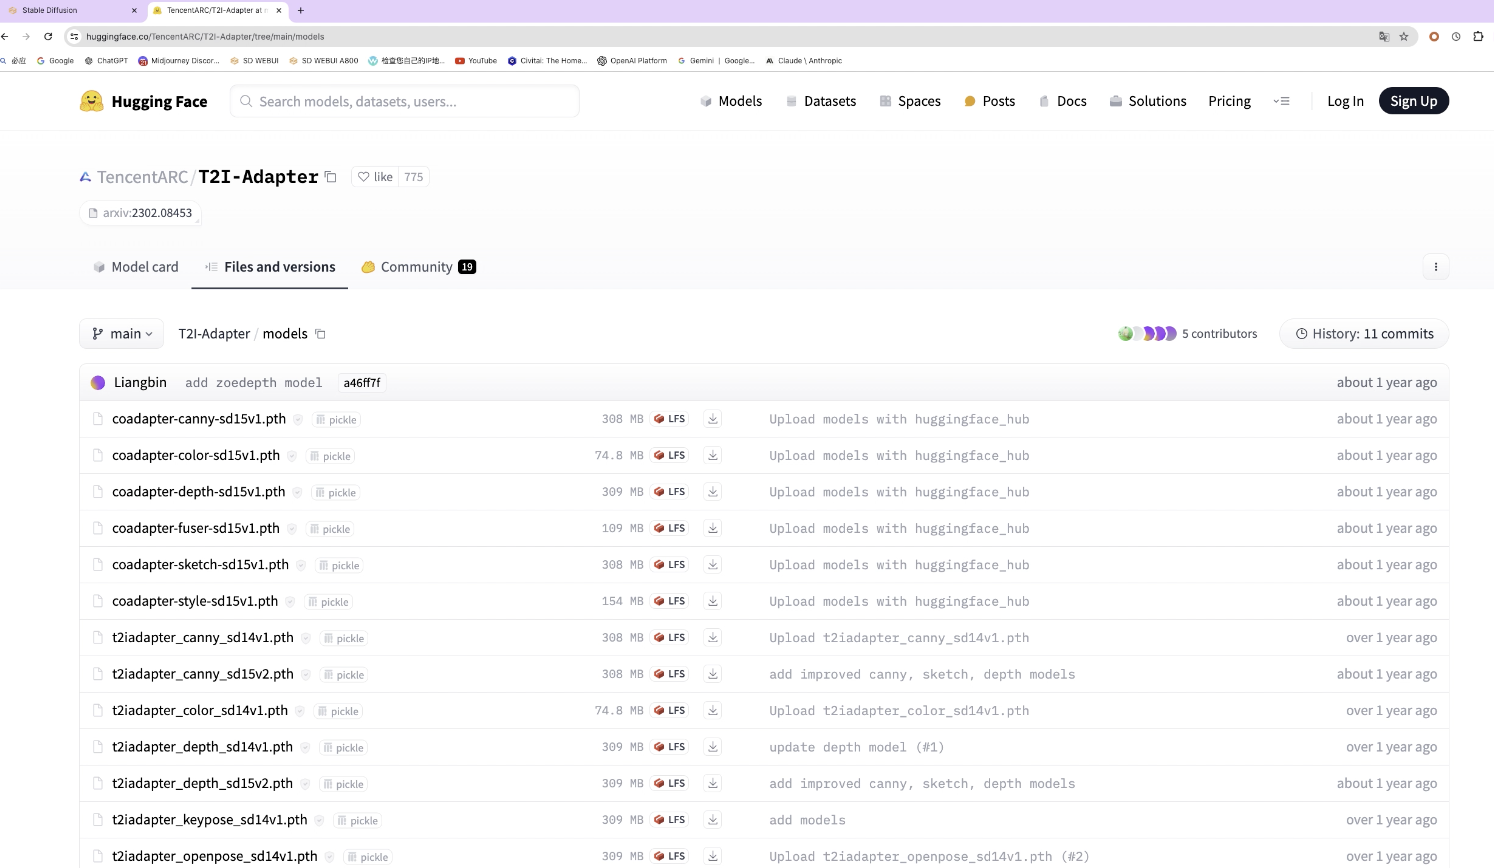Download coadapter-fuser-sd15v1.pth file
Viewport: 1494px width, 868px height.
(713, 528)
